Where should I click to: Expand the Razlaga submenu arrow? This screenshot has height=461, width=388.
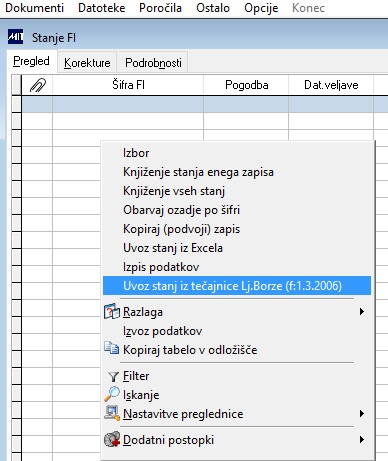point(361,312)
